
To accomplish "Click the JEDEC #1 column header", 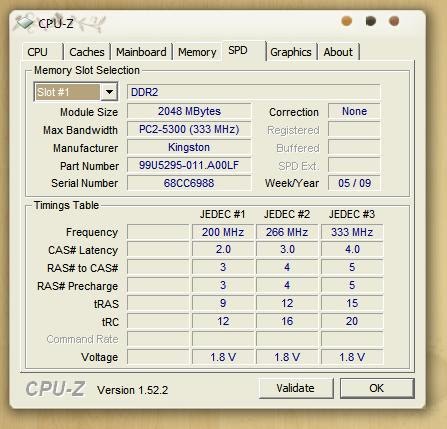I will (x=223, y=214).
